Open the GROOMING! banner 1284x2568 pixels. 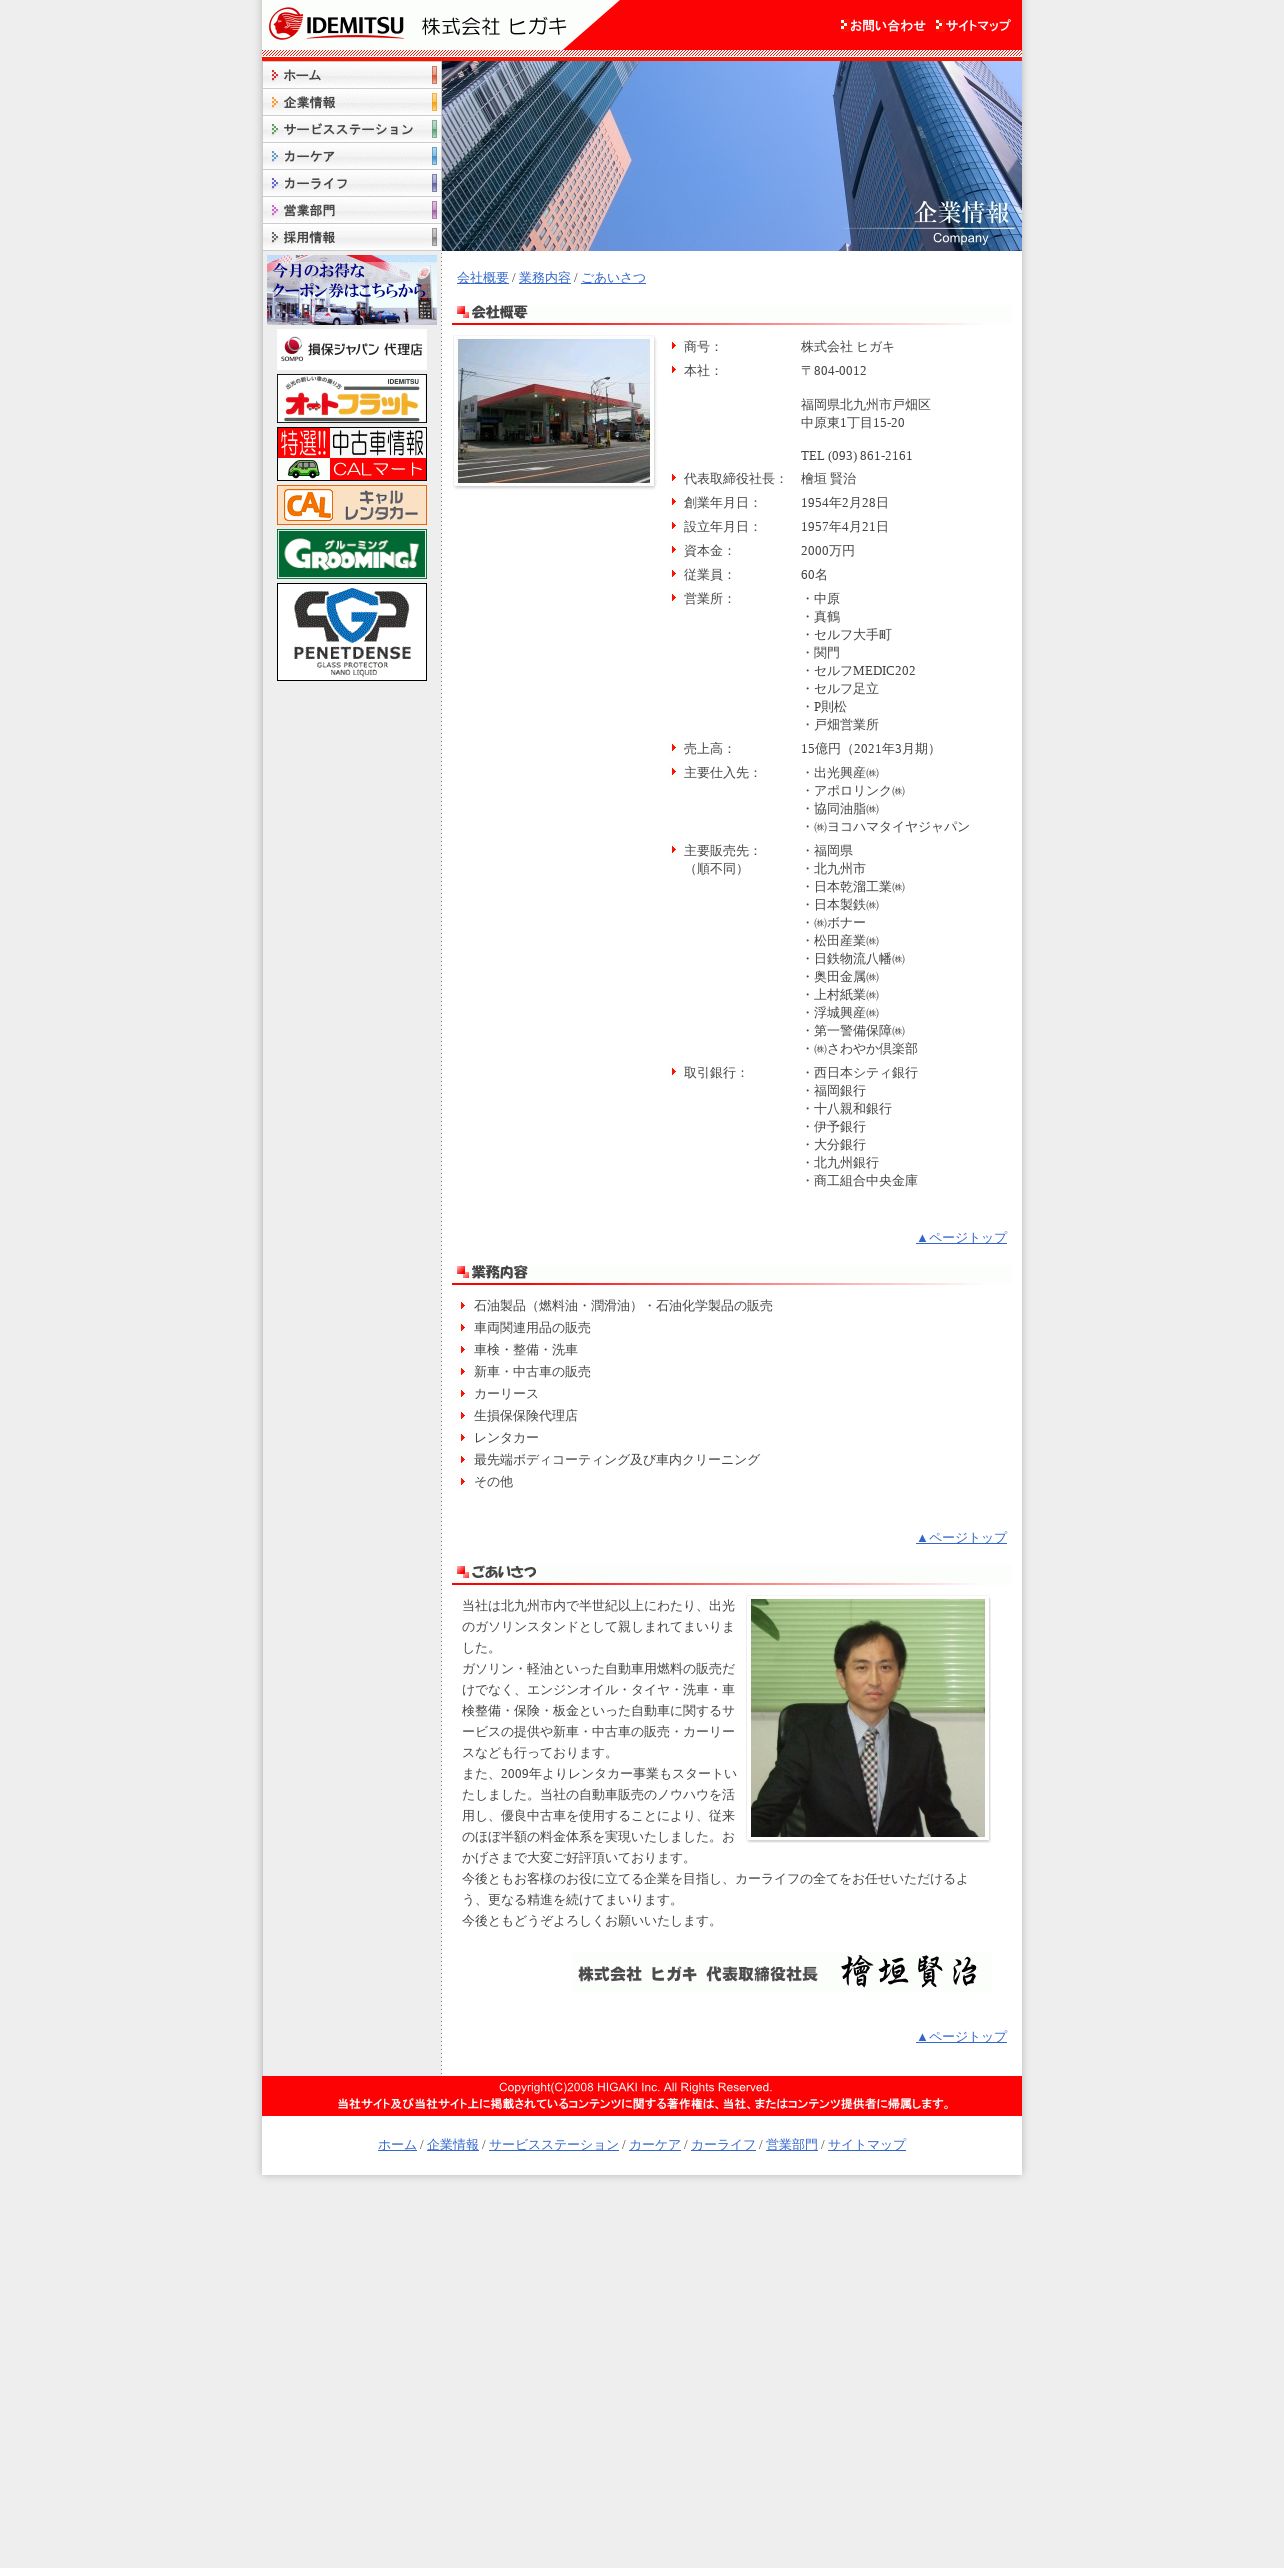pyautogui.click(x=351, y=554)
